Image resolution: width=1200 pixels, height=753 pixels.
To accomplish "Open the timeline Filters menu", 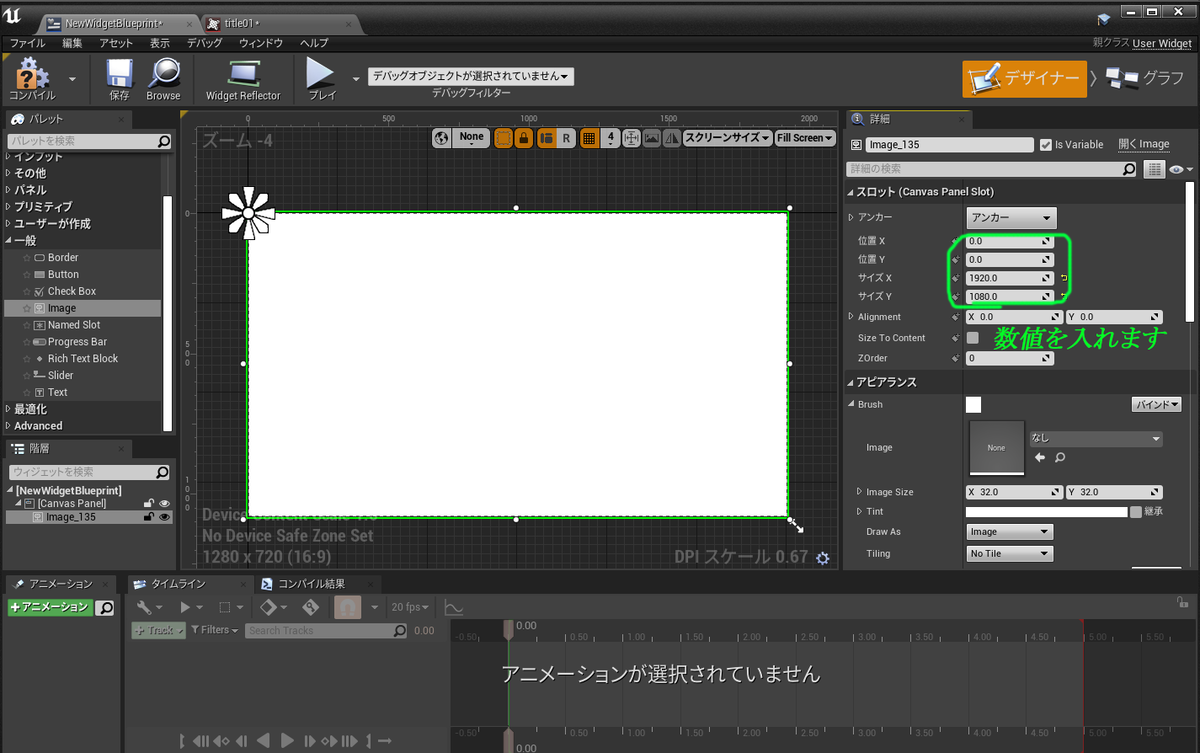I will (215, 630).
